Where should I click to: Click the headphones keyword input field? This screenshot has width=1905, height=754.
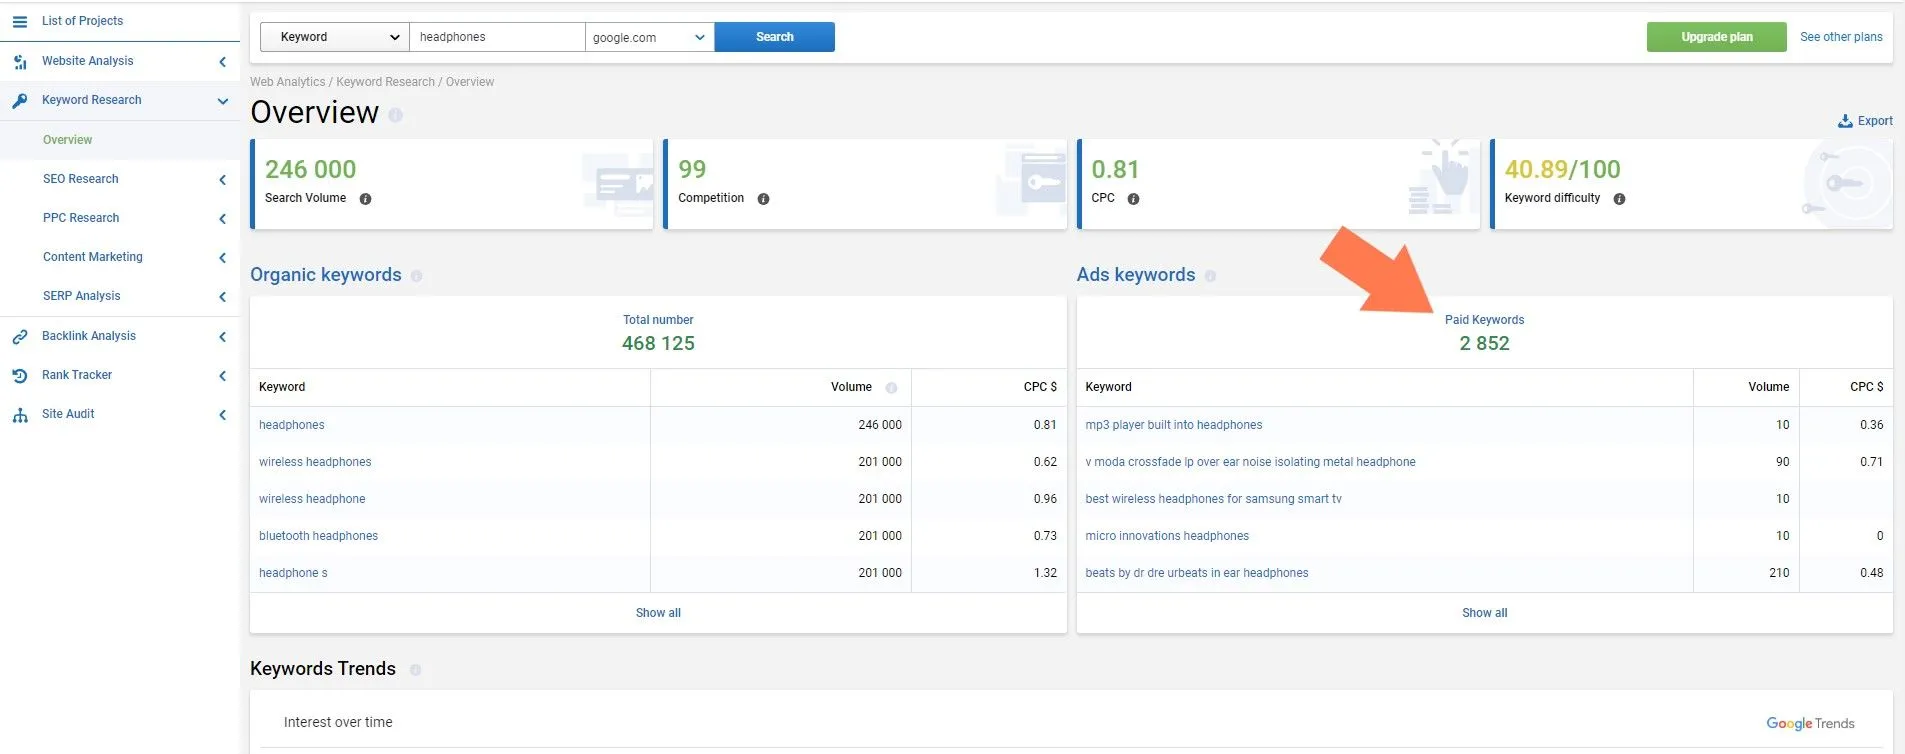click(x=497, y=37)
